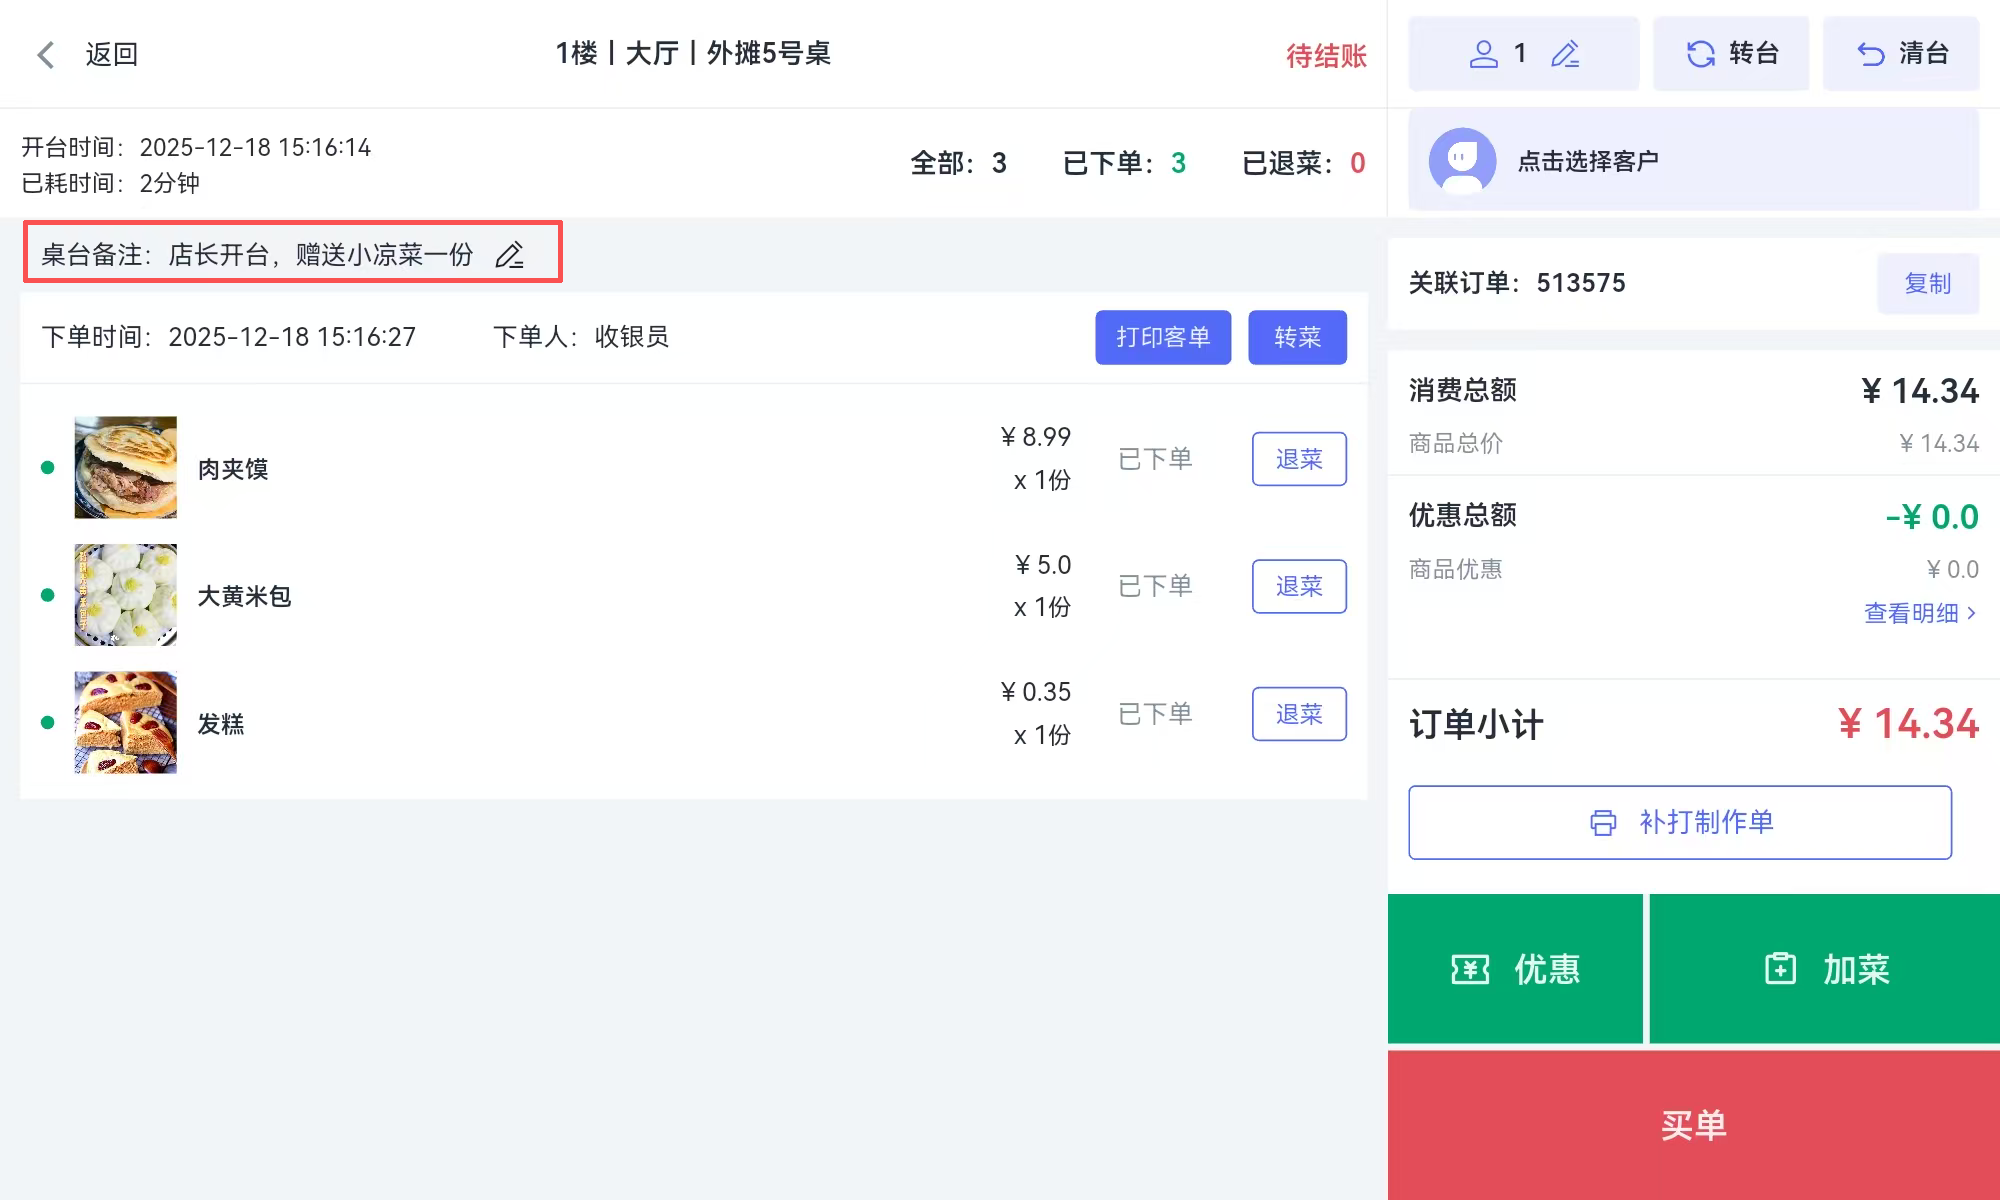Click the 优惠 coupon button
The height and width of the screenshot is (1200, 2000).
coord(1515,969)
